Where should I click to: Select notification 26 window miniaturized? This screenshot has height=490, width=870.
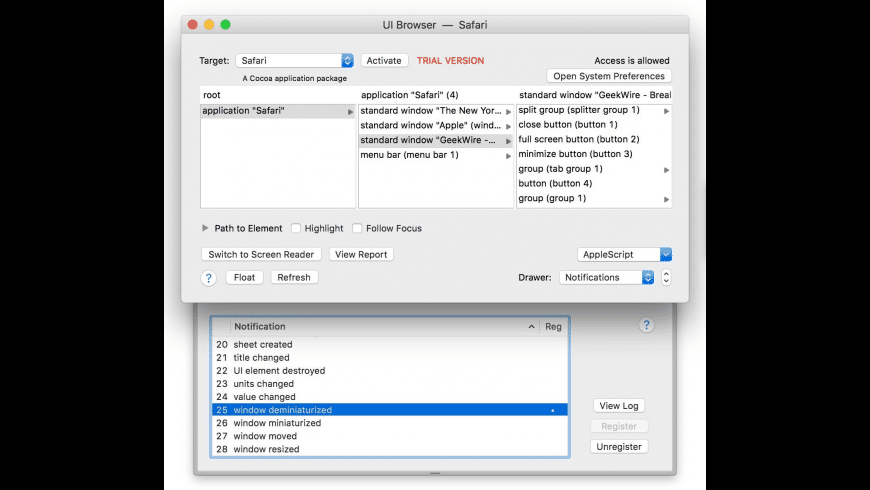pos(390,423)
